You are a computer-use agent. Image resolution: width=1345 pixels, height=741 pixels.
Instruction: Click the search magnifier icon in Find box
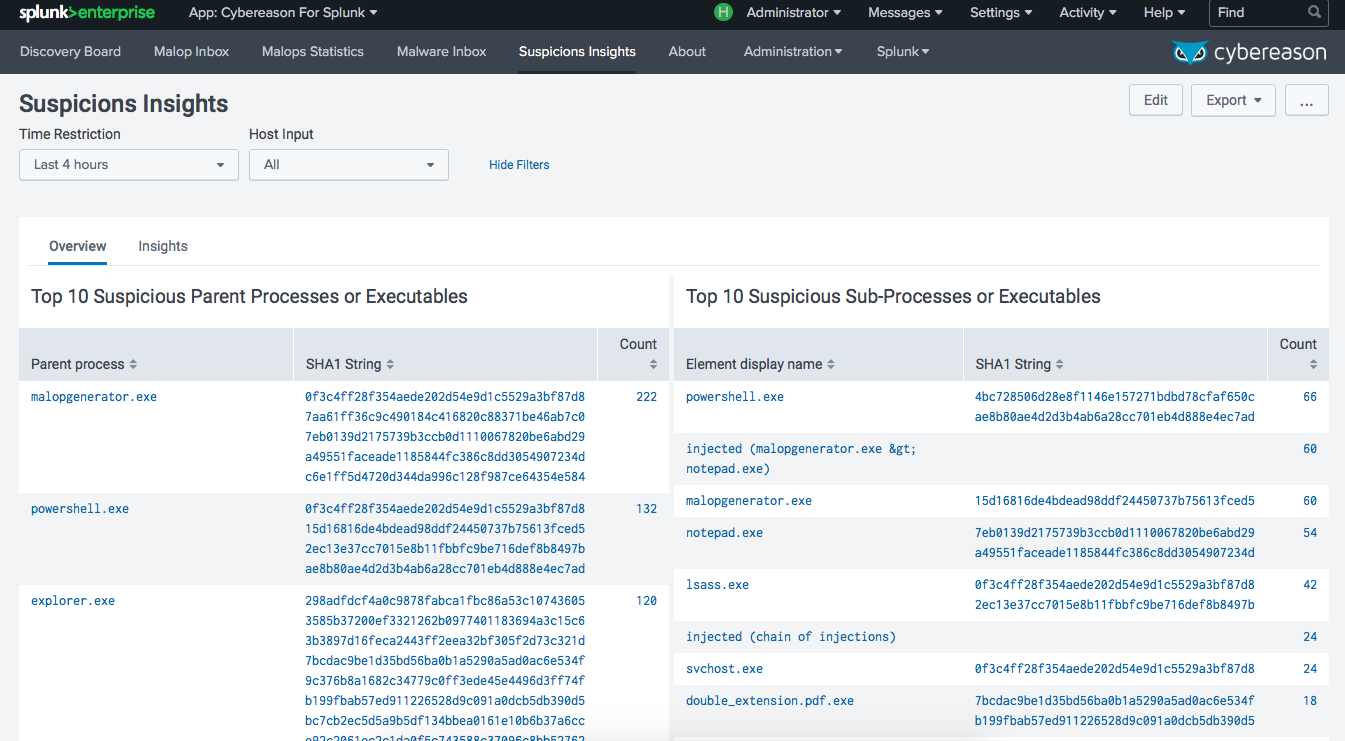(x=1314, y=13)
